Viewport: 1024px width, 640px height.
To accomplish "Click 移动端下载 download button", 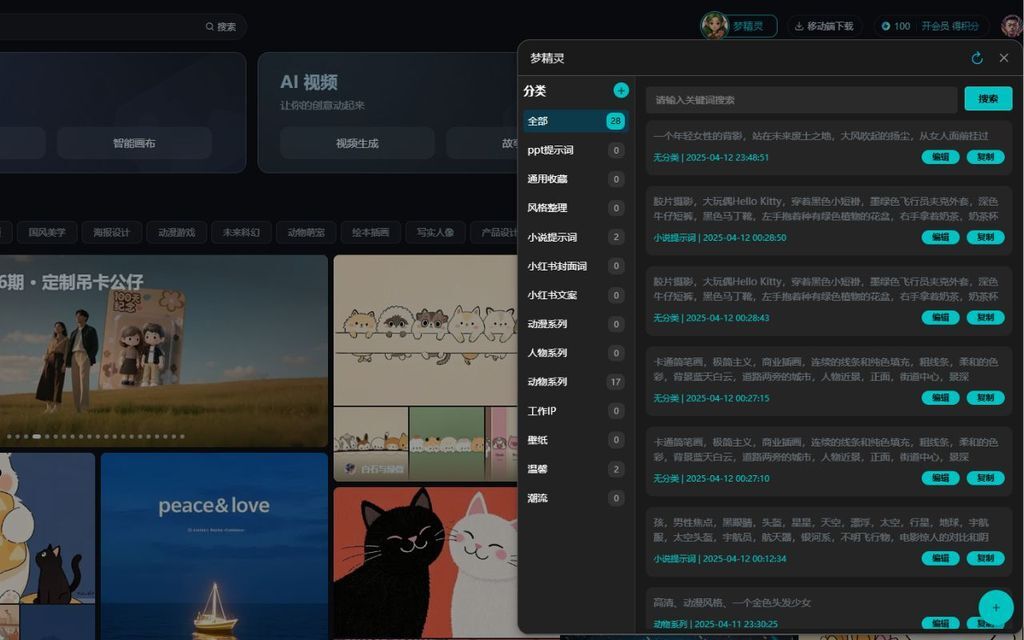I will tap(824, 26).
